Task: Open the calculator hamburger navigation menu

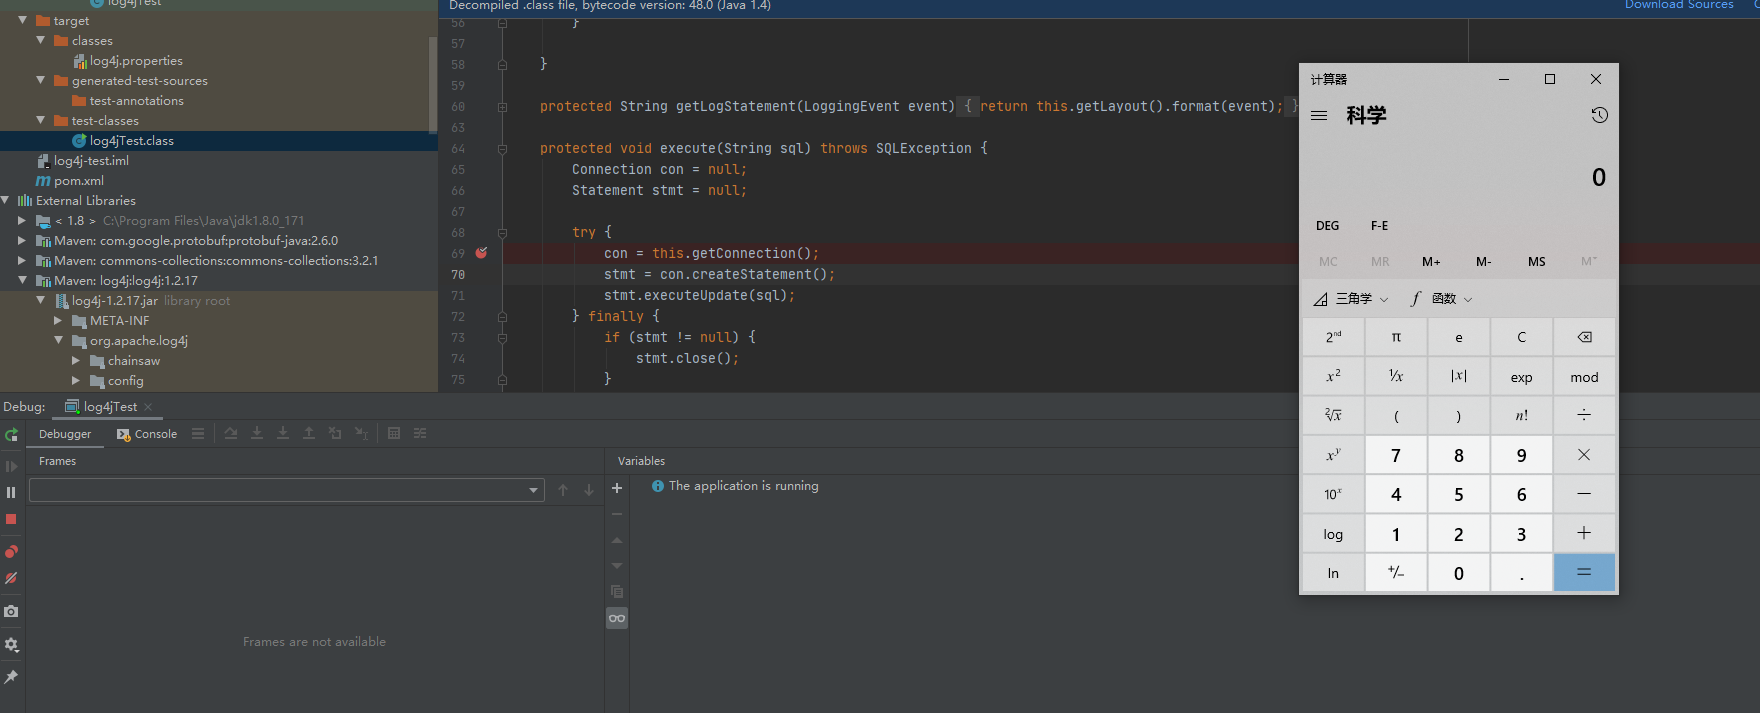Action: [x=1319, y=116]
